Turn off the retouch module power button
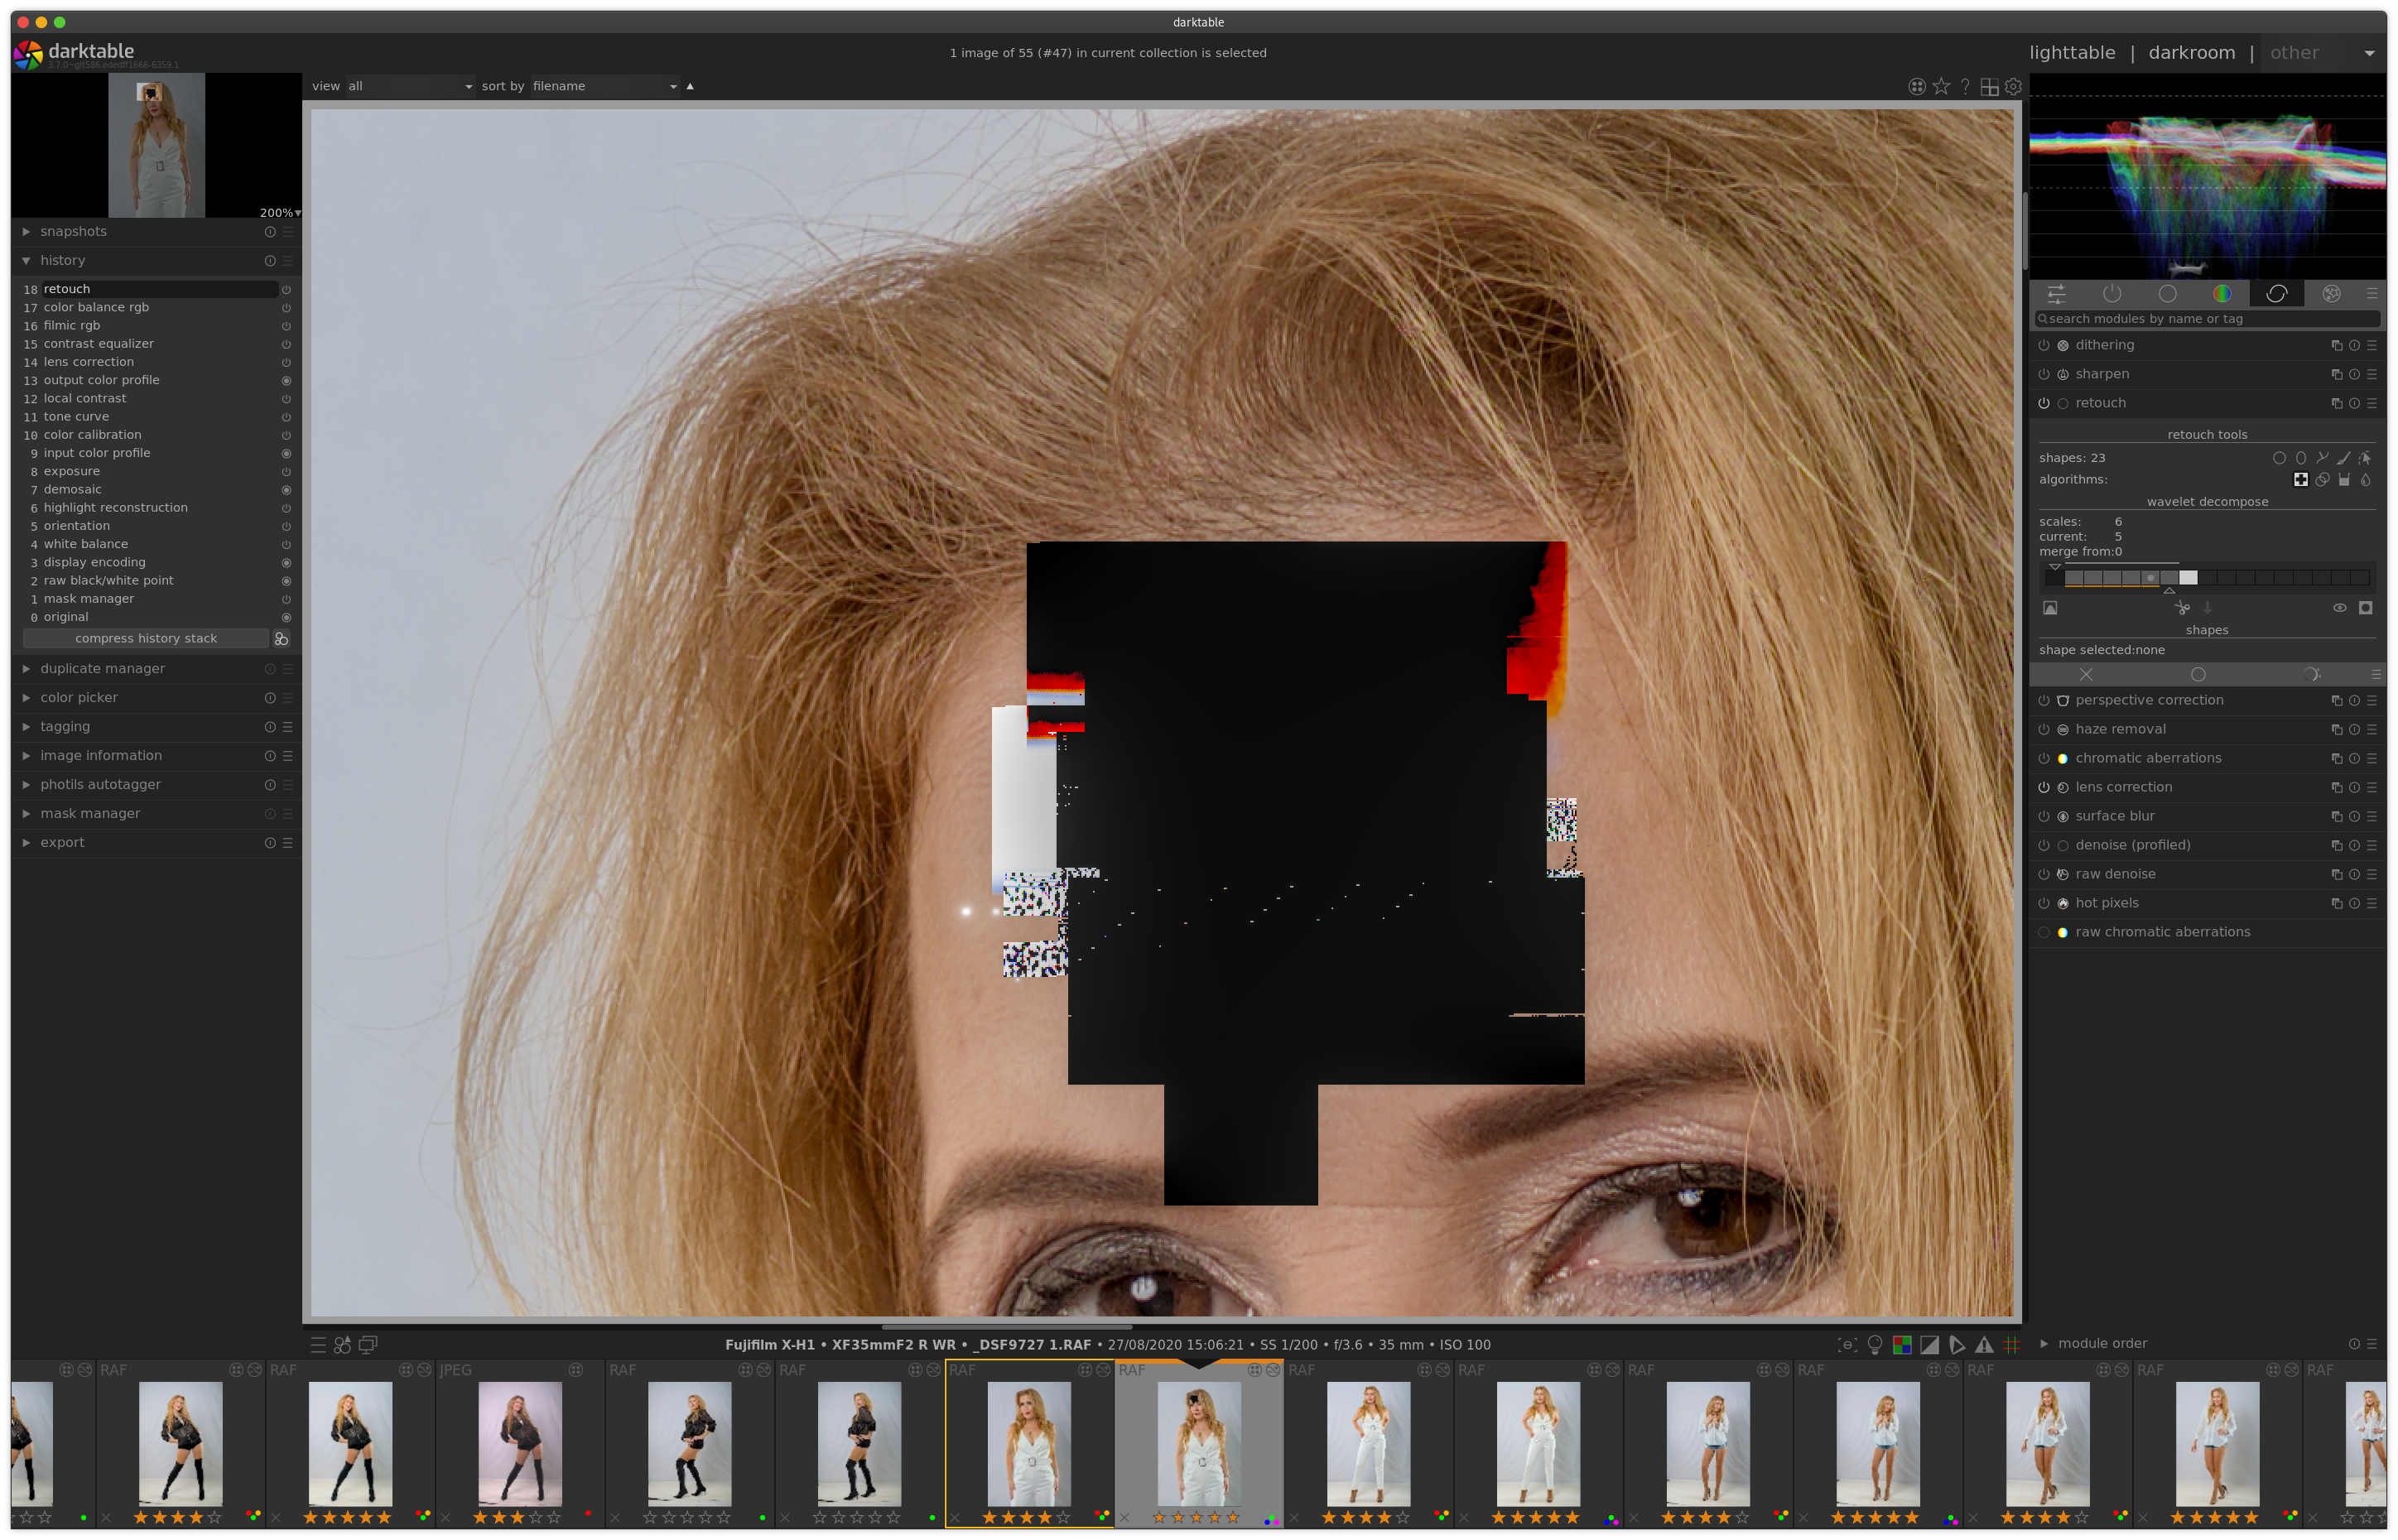The image size is (2398, 1540). (2044, 403)
